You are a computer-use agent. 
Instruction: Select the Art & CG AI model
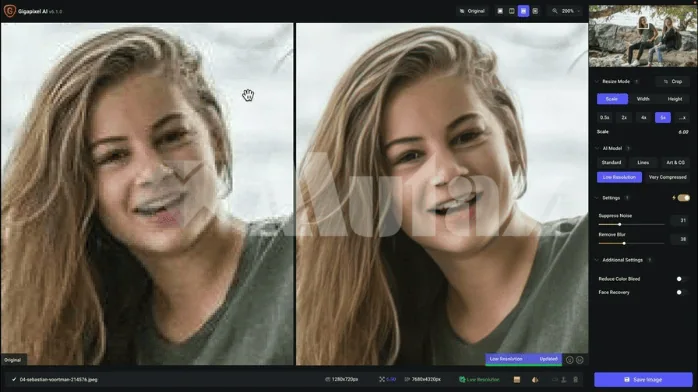coord(675,162)
